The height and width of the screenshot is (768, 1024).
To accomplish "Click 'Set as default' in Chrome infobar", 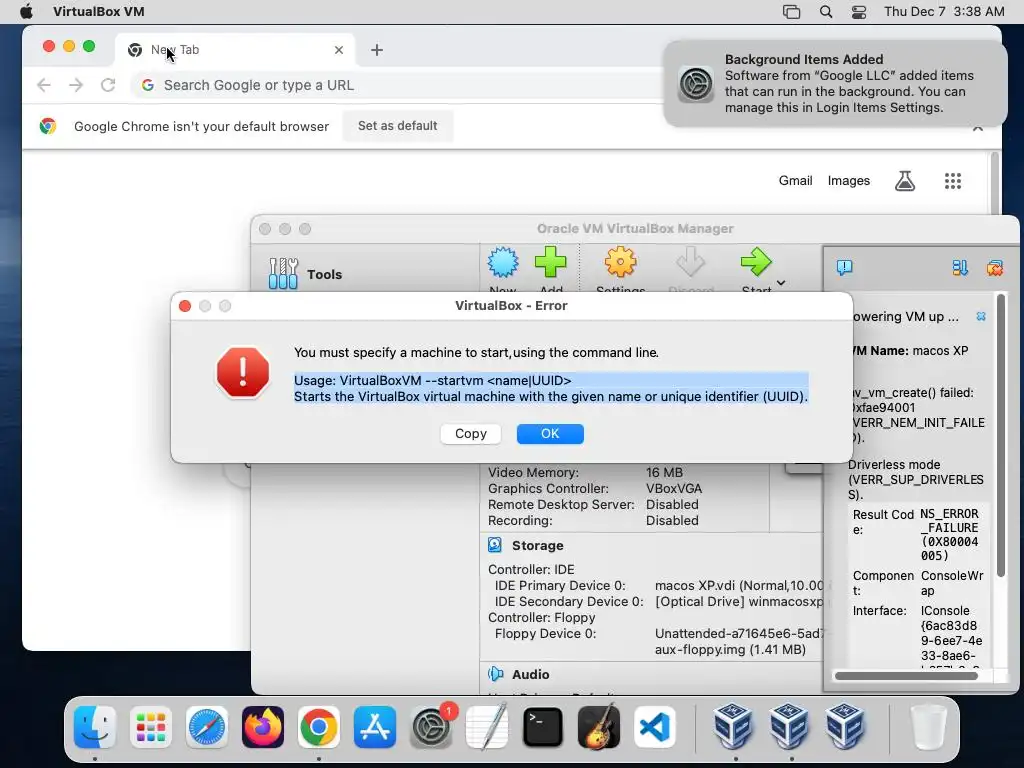I will [398, 125].
